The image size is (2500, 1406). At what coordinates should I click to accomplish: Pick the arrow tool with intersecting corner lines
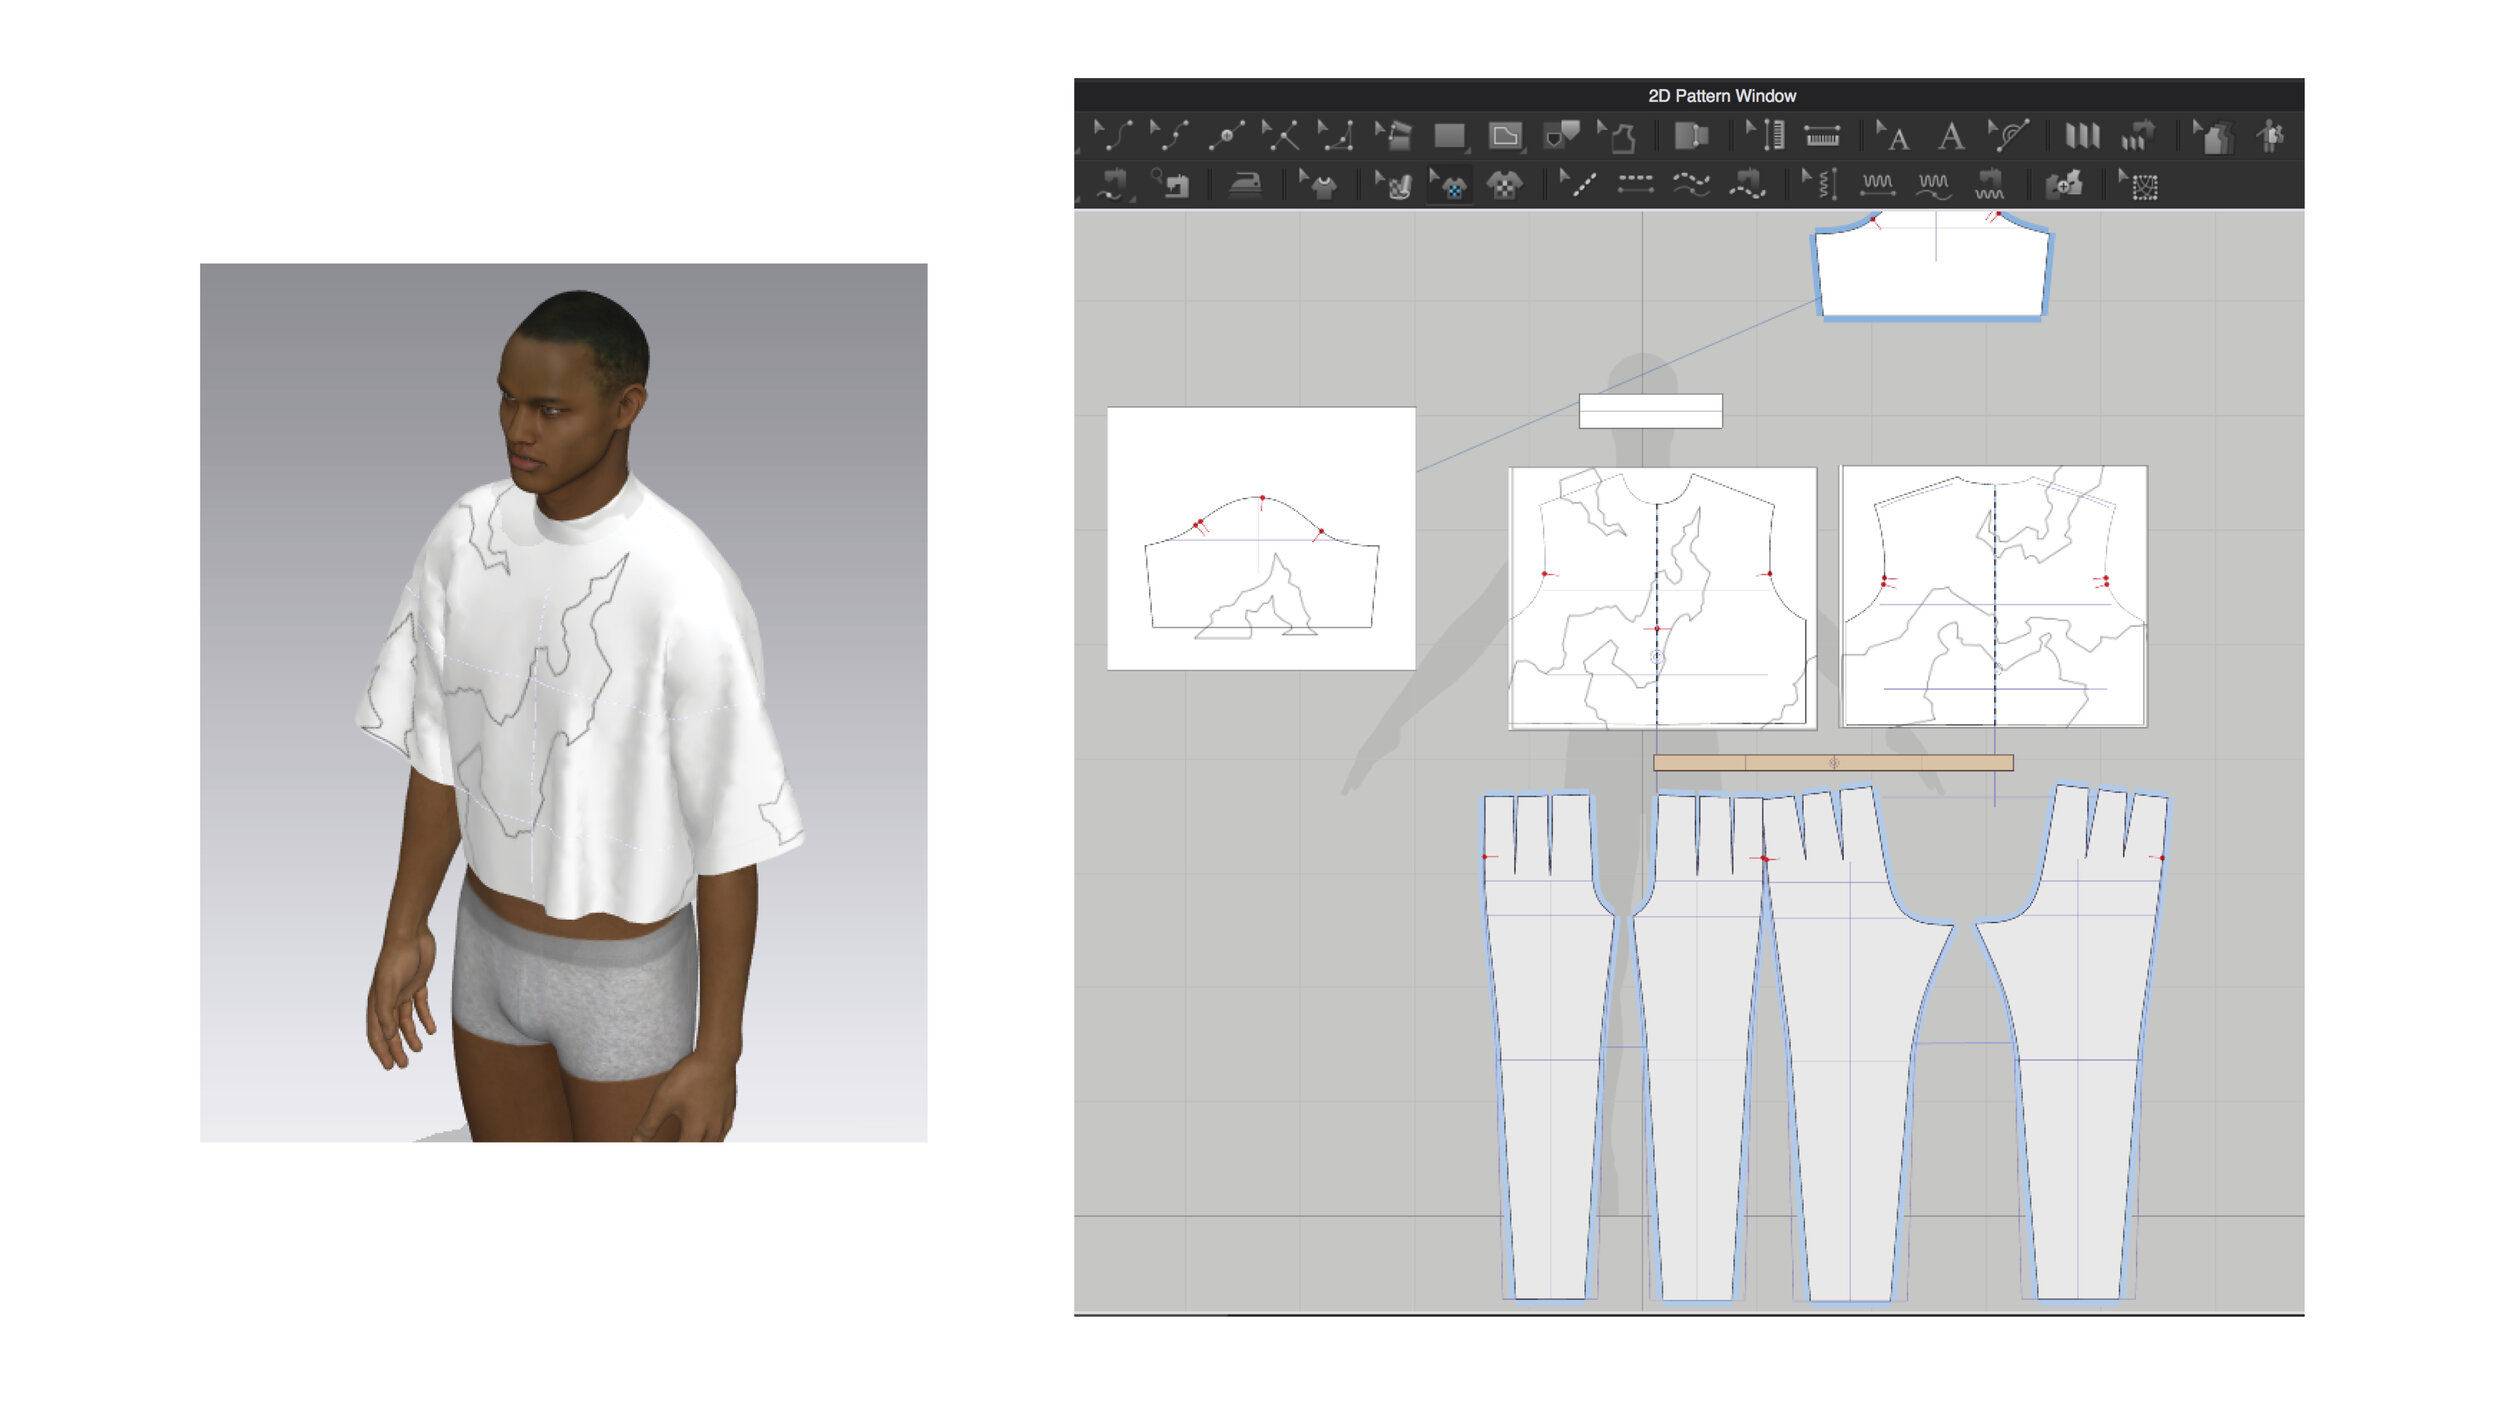[1281, 135]
